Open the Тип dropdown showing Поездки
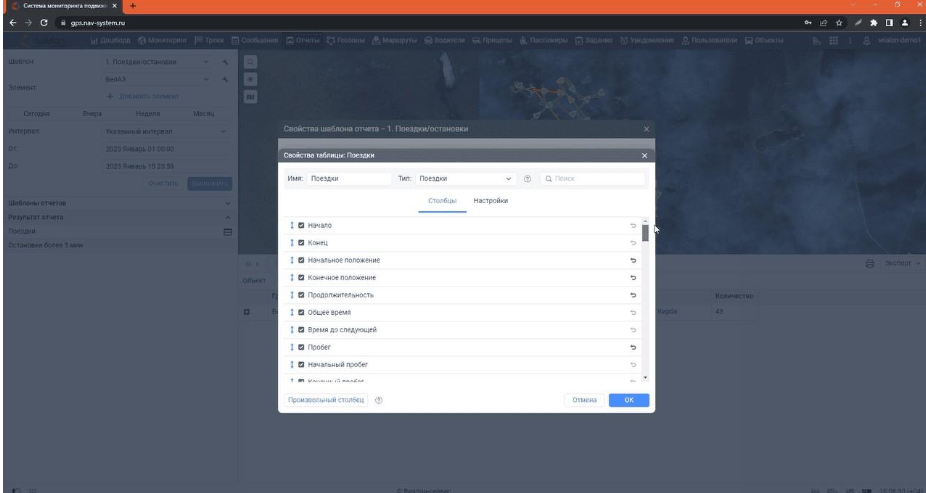 click(465, 179)
